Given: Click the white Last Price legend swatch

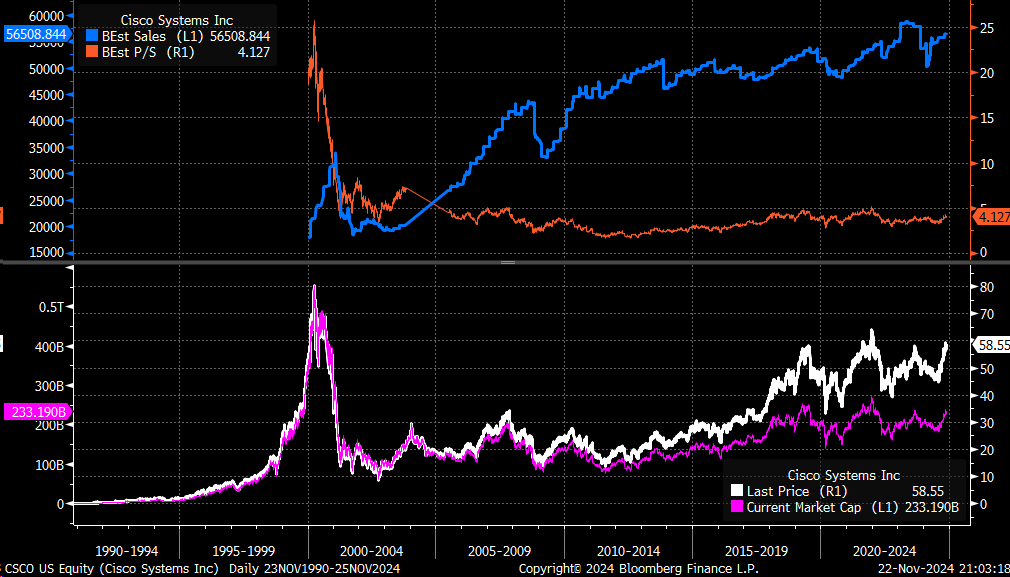Looking at the screenshot, I should point(735,491).
